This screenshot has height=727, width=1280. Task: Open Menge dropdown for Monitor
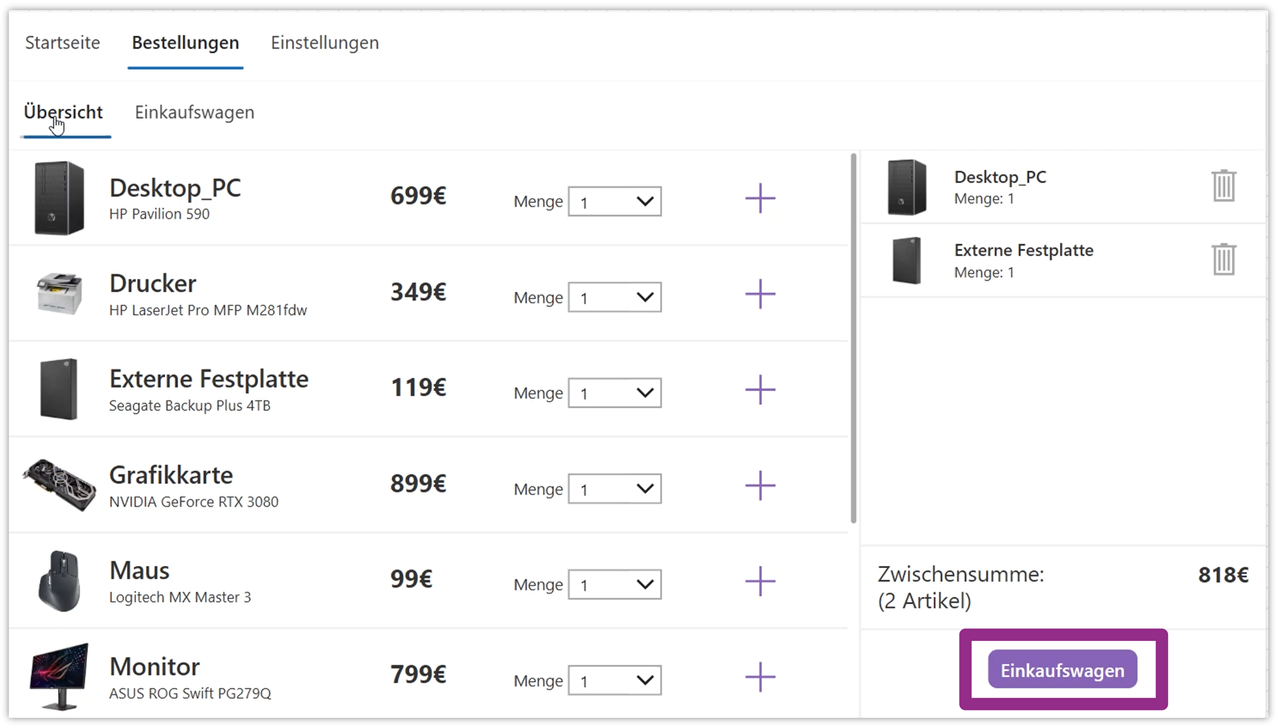(x=614, y=681)
